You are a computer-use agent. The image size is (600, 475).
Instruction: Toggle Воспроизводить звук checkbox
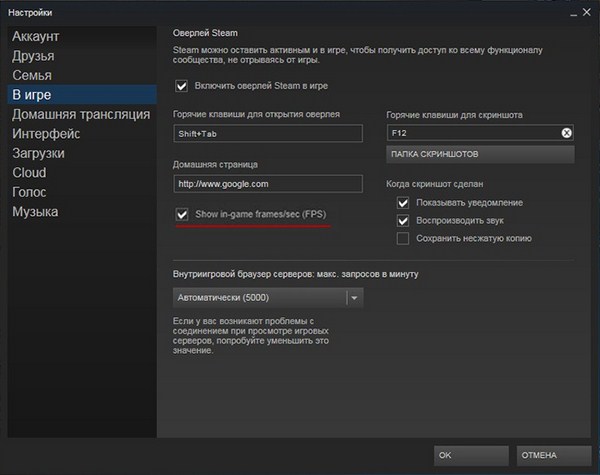point(403,221)
